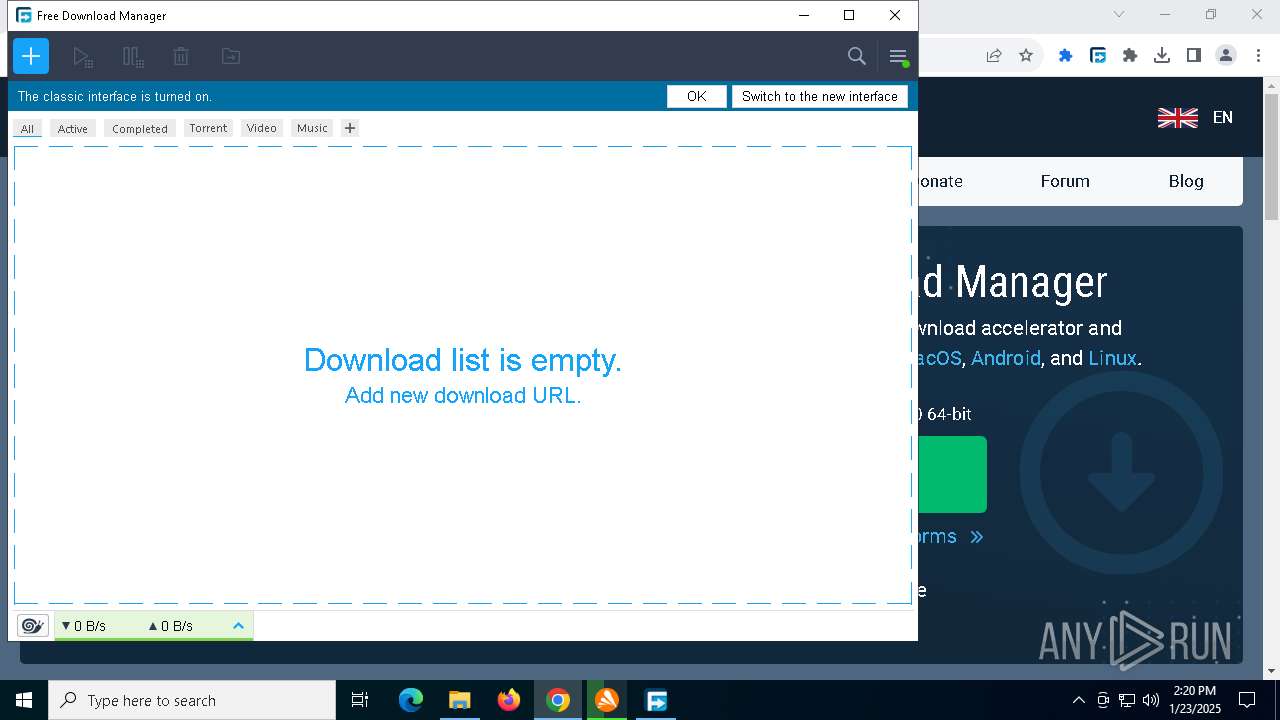Change language via EN flag selector

point(1195,118)
